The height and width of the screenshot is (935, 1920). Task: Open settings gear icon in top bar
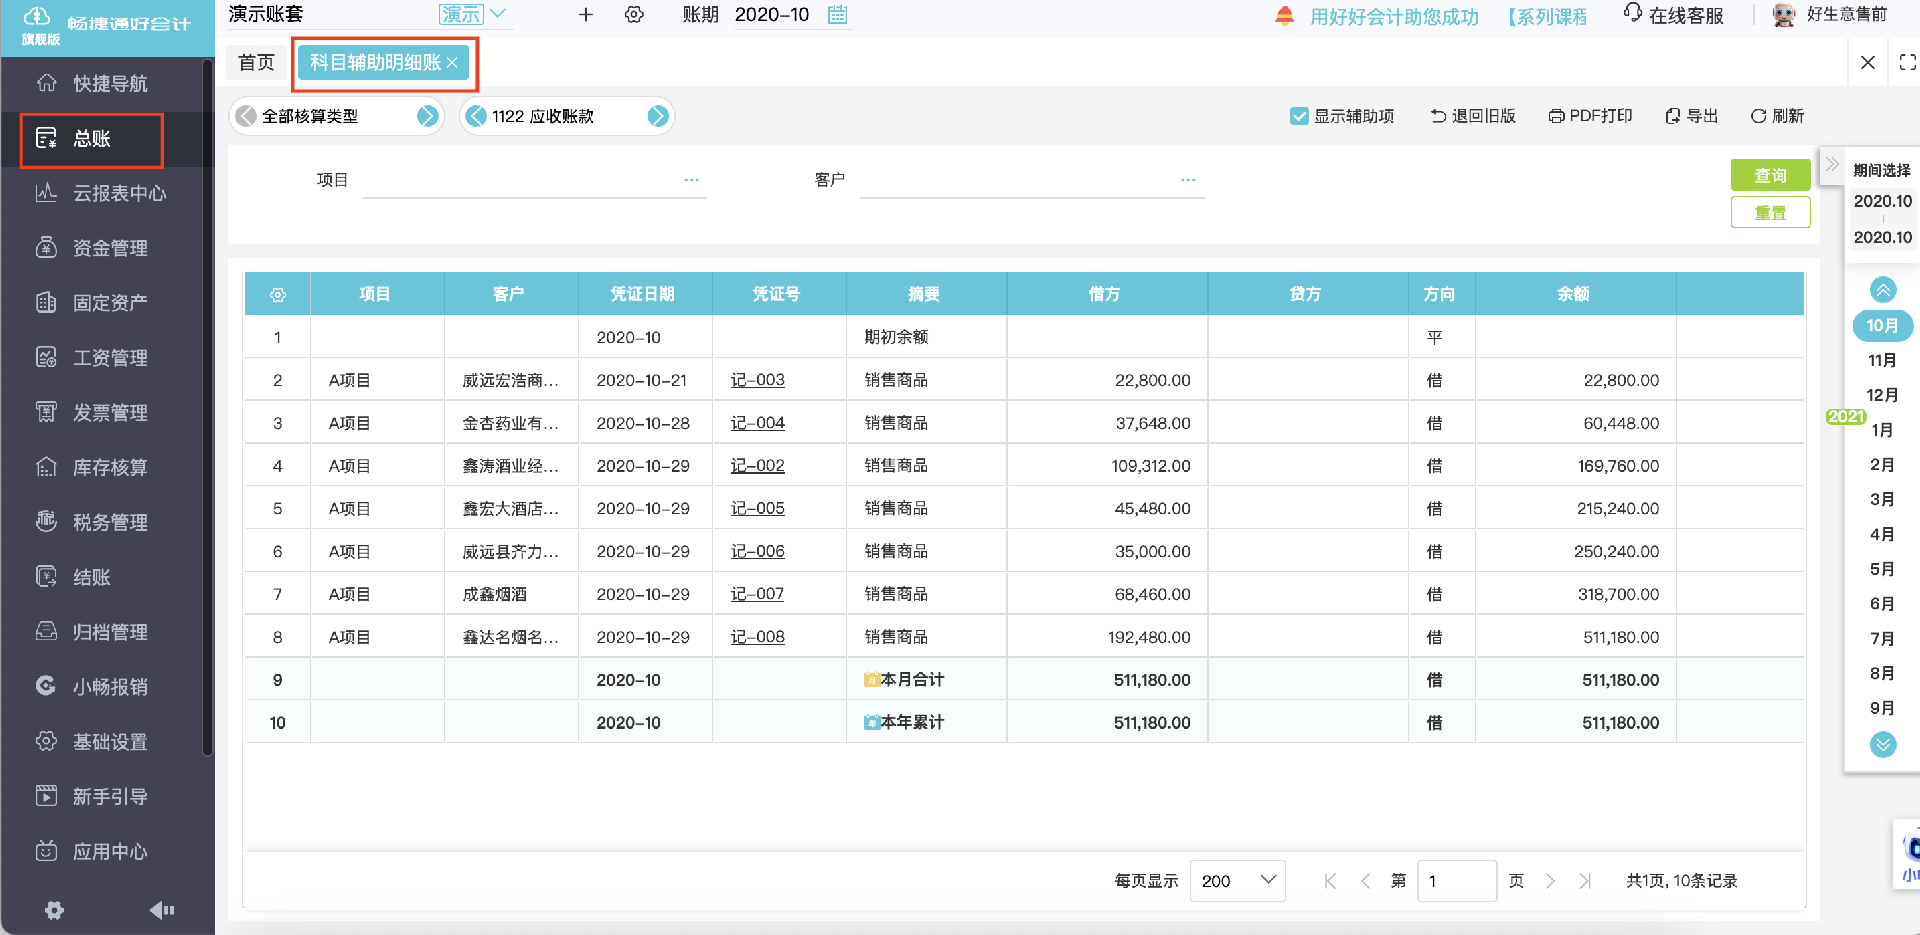pos(634,15)
